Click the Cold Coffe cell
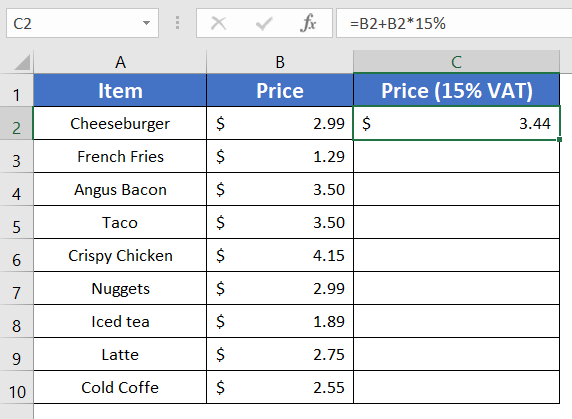The image size is (572, 419). [x=120, y=387]
